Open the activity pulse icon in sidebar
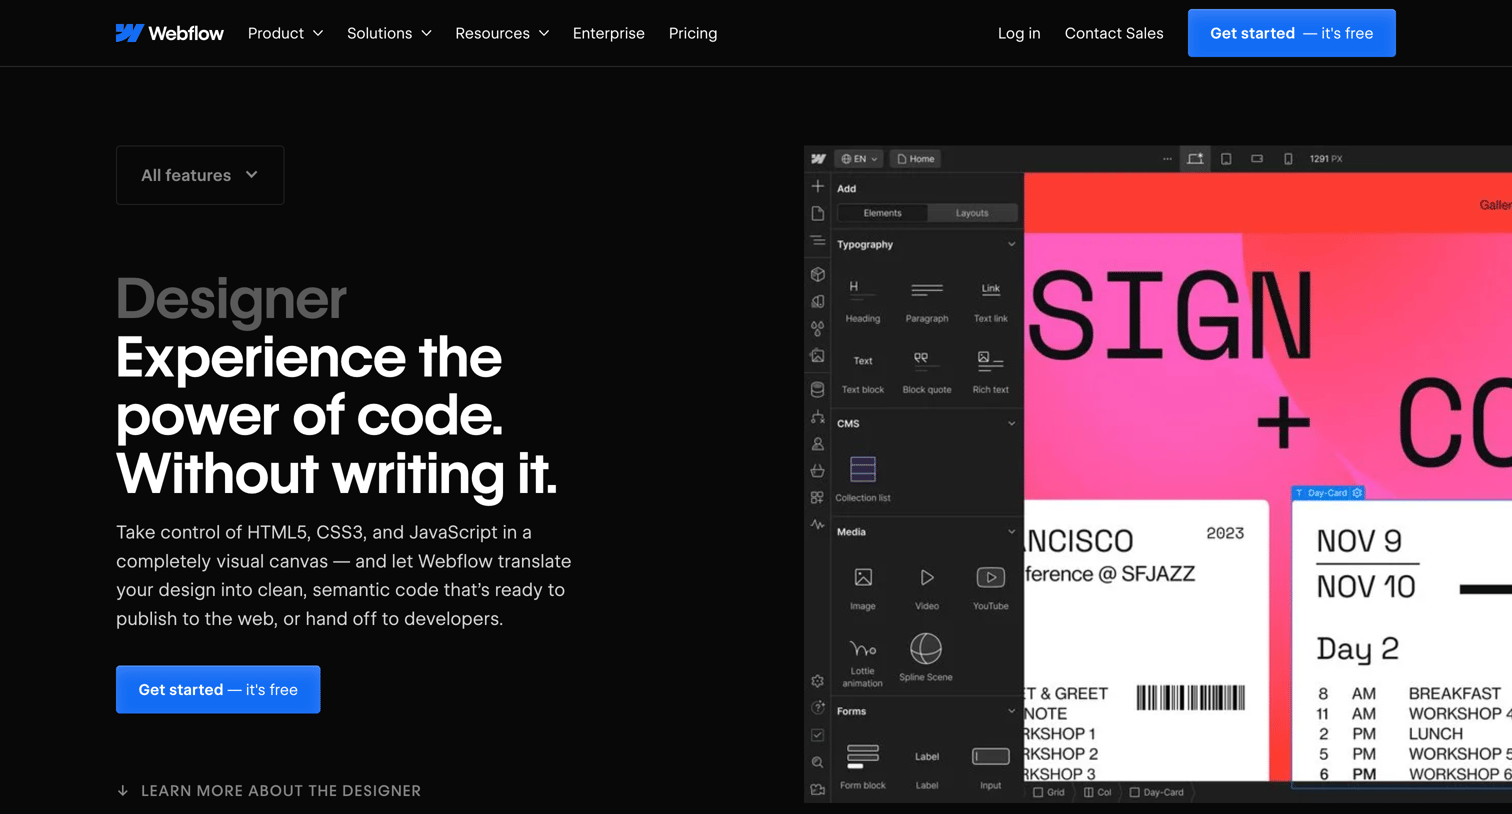The width and height of the screenshot is (1512, 814). coord(817,524)
